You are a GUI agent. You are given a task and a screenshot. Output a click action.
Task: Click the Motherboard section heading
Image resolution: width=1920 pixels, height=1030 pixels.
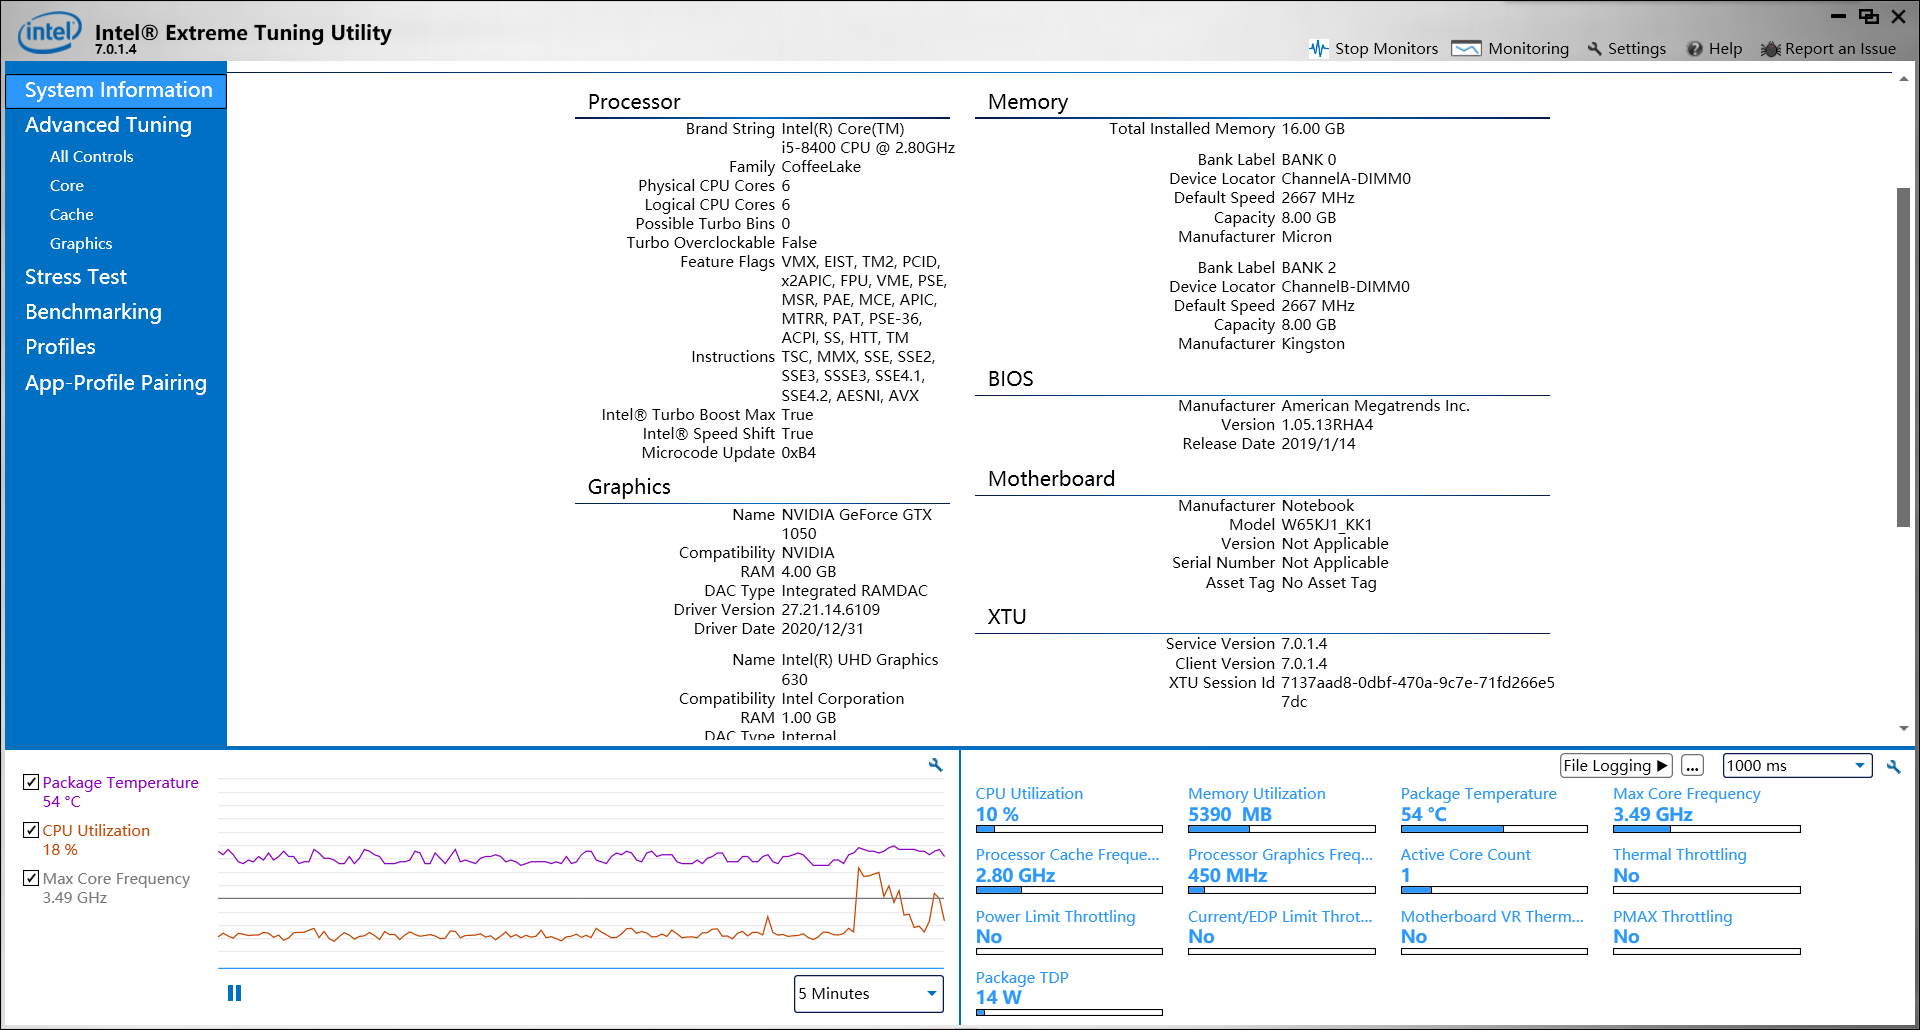click(1051, 479)
